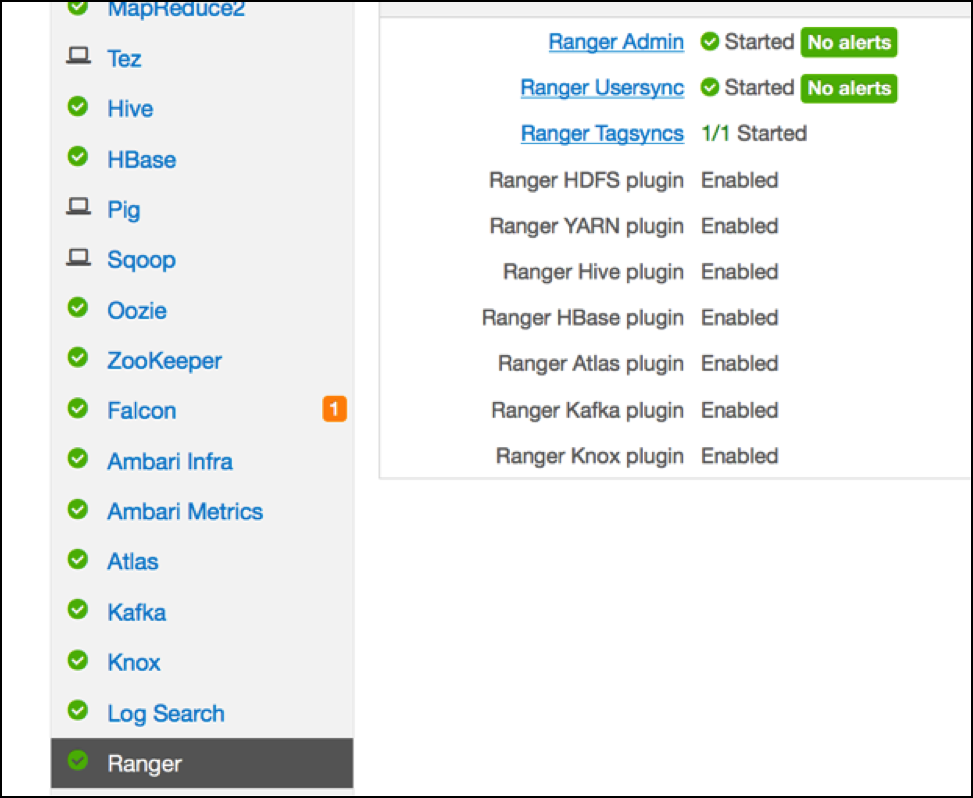
Task: Open the Ranger Tagsyncs link
Action: click(x=602, y=134)
